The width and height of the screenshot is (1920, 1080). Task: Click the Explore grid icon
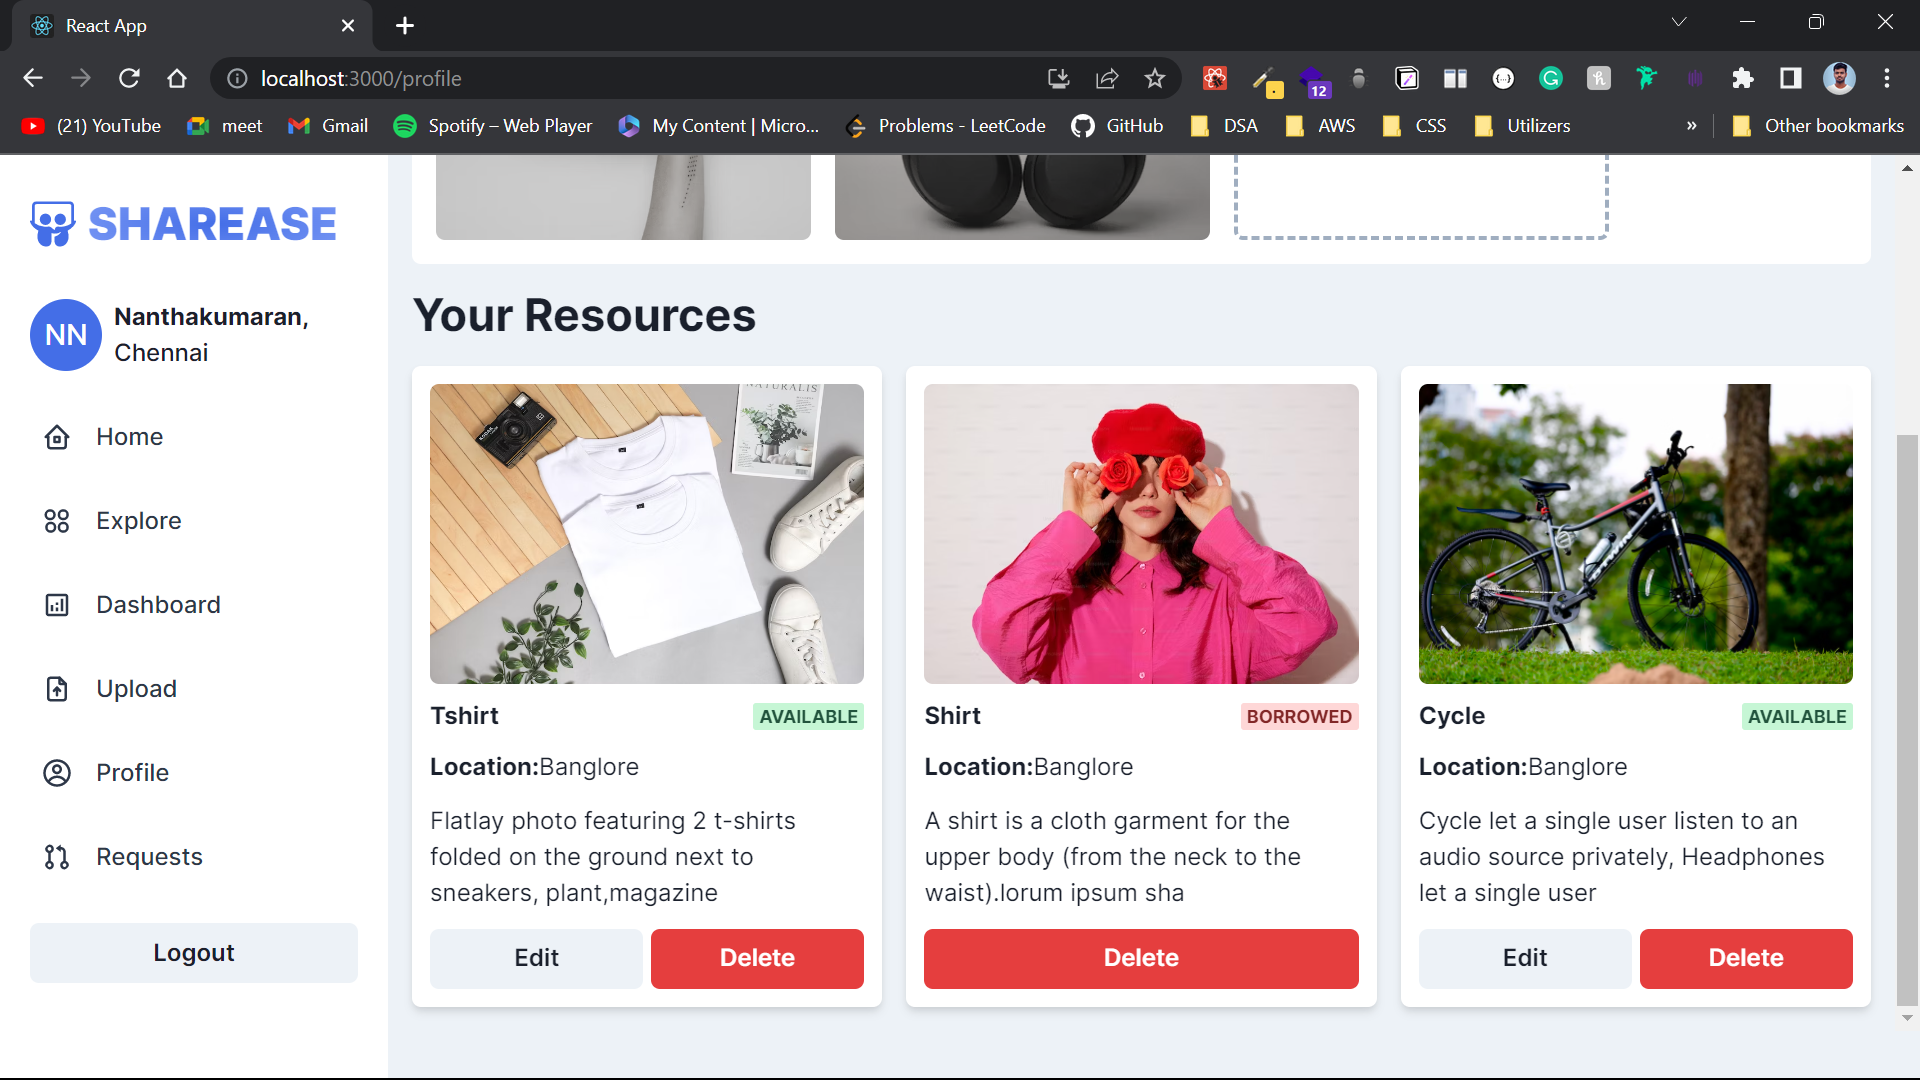[x=57, y=521]
